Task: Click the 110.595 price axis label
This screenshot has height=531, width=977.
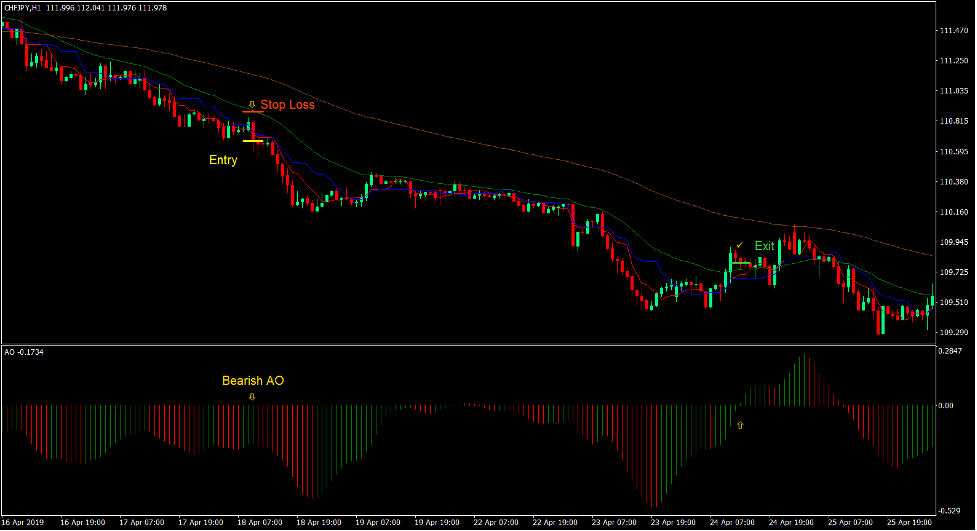Action: (x=954, y=151)
